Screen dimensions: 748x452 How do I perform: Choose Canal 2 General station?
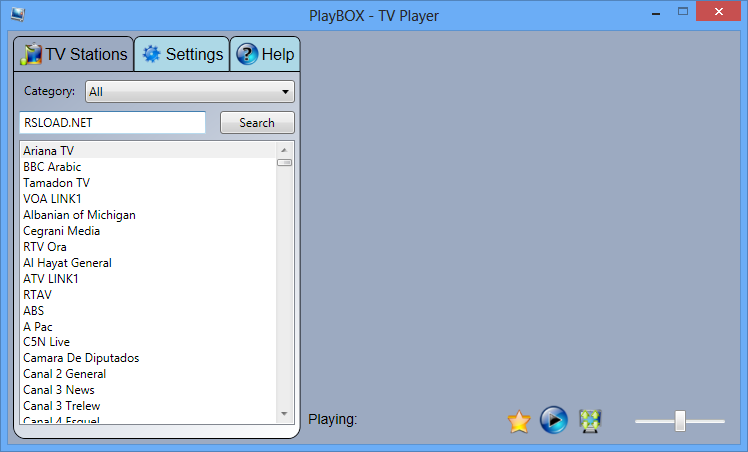pos(148,374)
